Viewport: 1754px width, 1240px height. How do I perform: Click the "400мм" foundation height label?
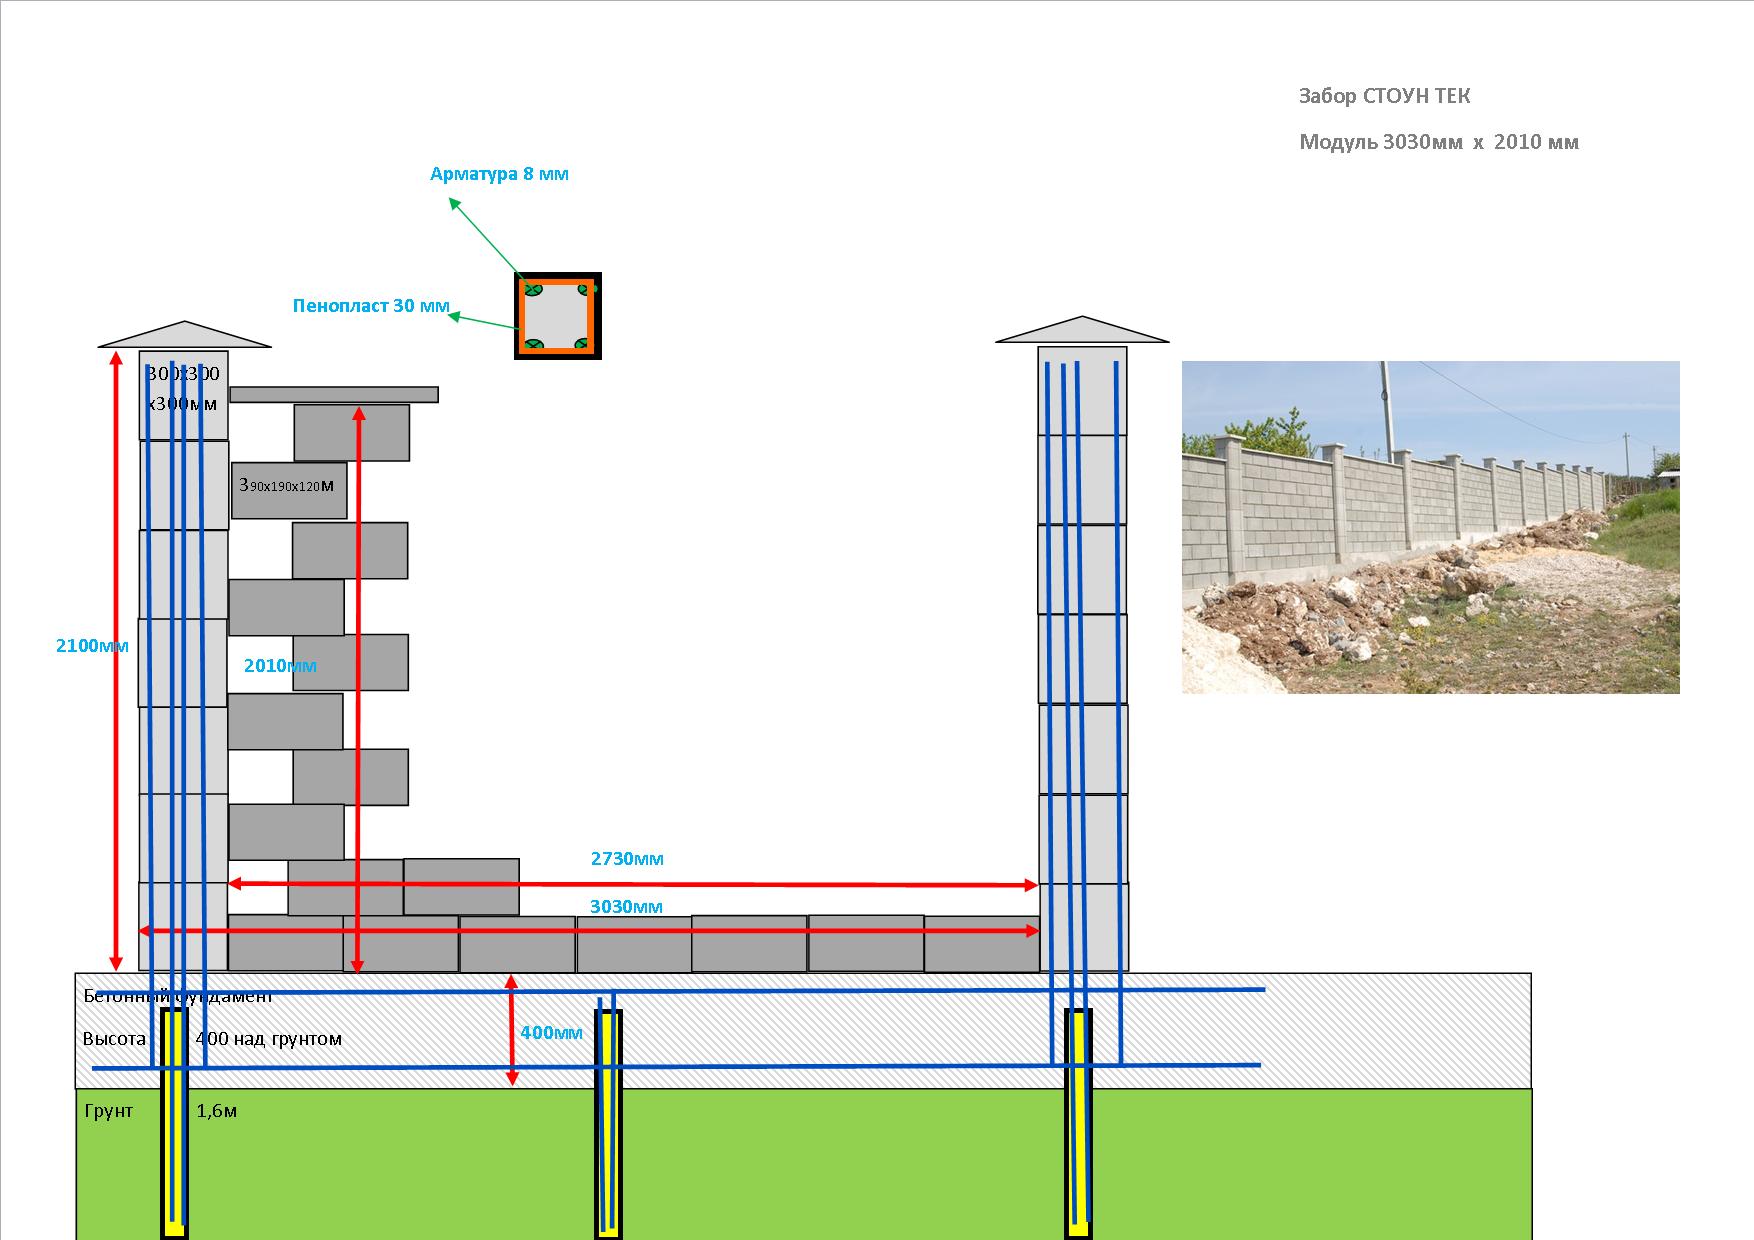(551, 1033)
